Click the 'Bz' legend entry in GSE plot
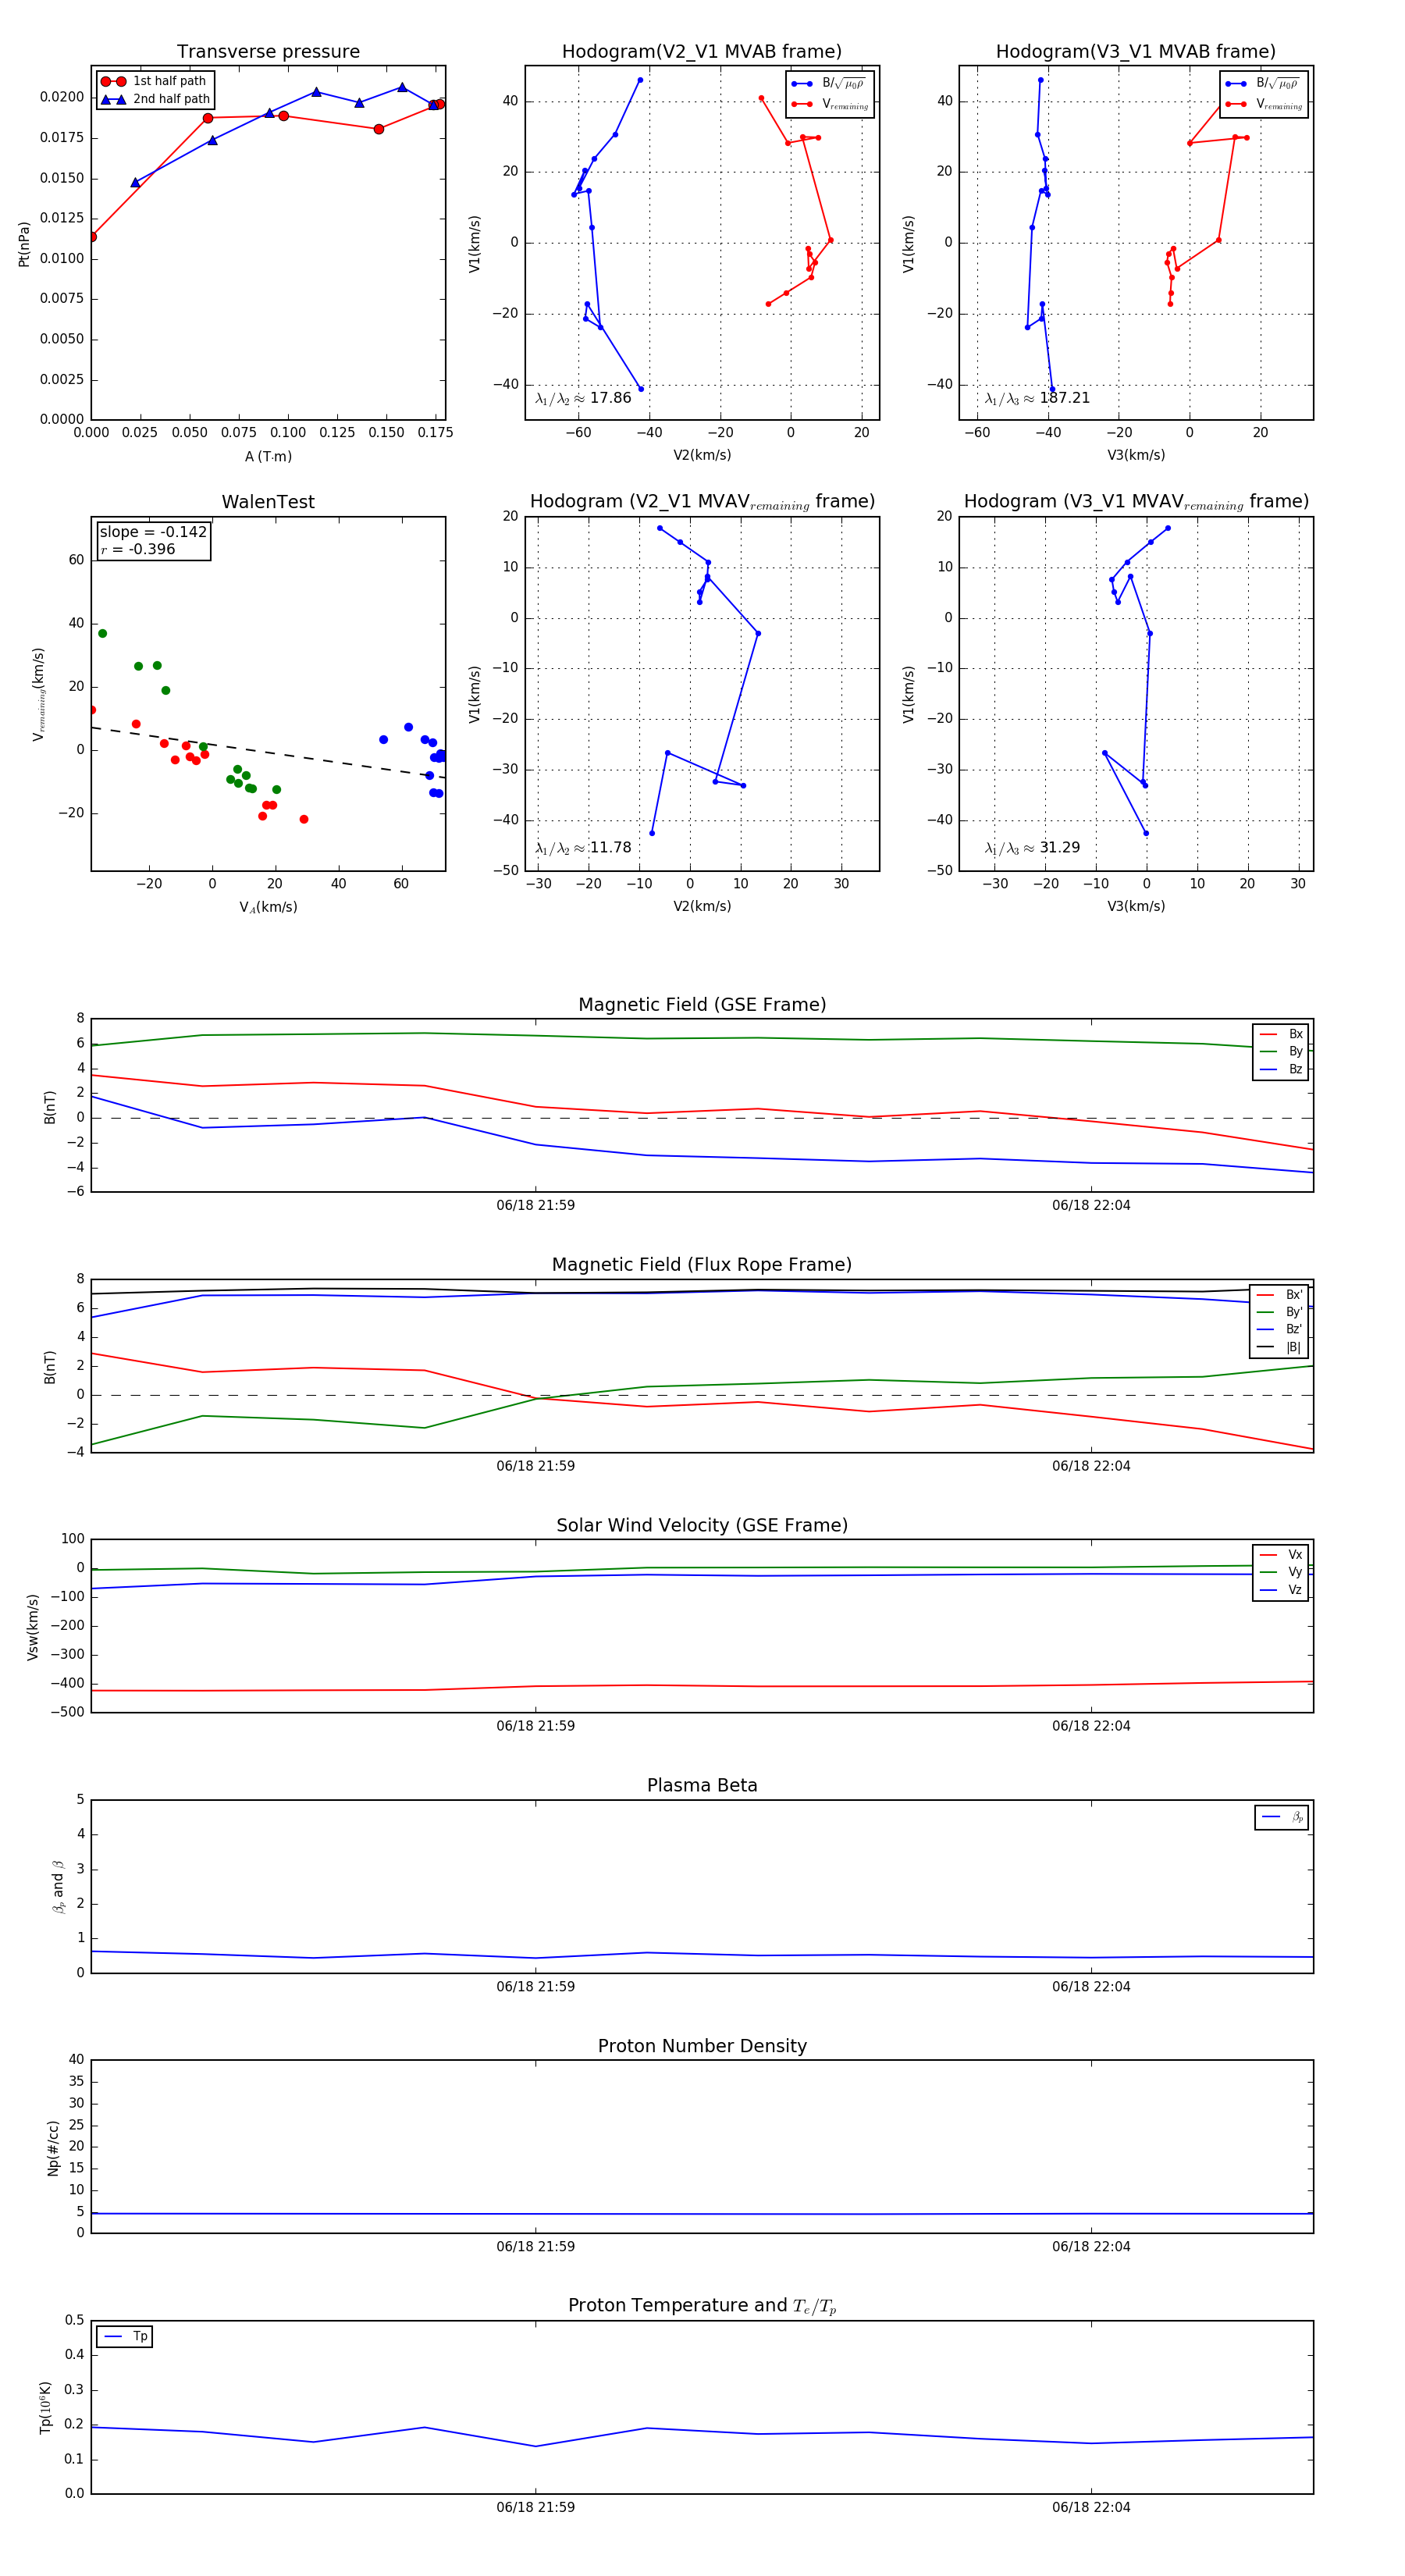This screenshot has width=1405, height=2576. 1281,1069
